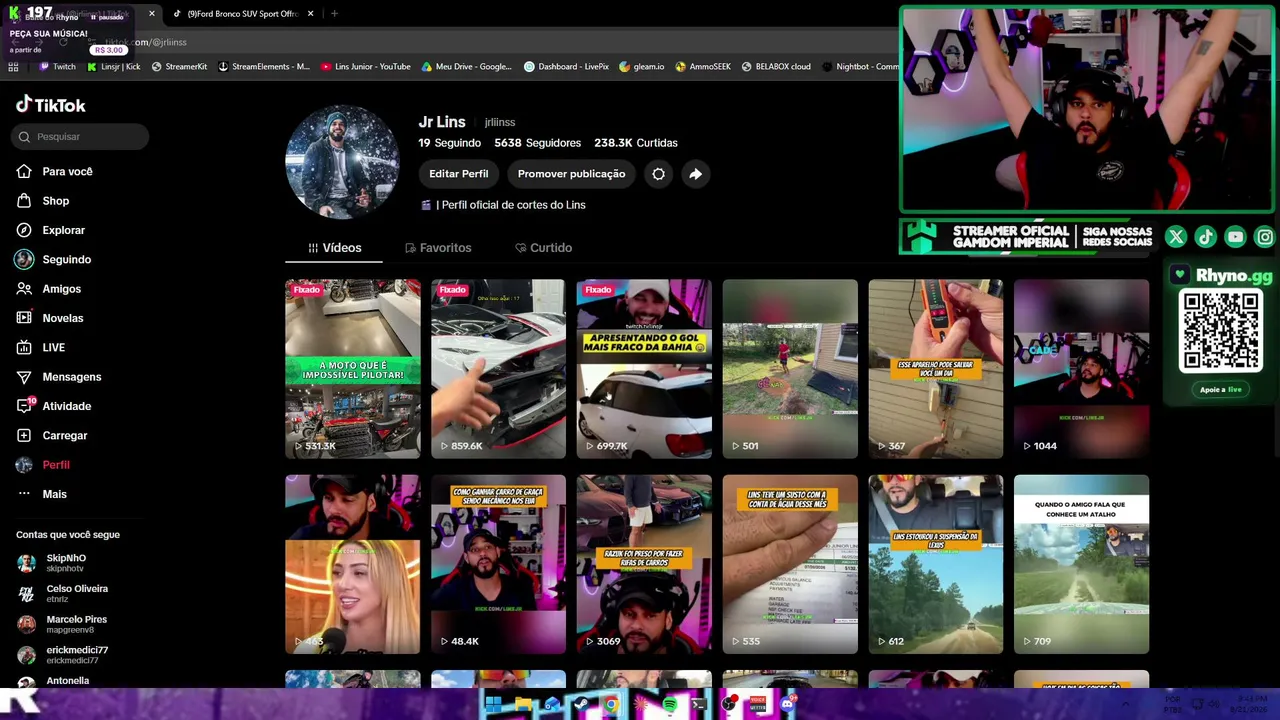Image resolution: width=1280 pixels, height=720 pixels.
Task: Click the share profile arrow icon
Action: [695, 174]
